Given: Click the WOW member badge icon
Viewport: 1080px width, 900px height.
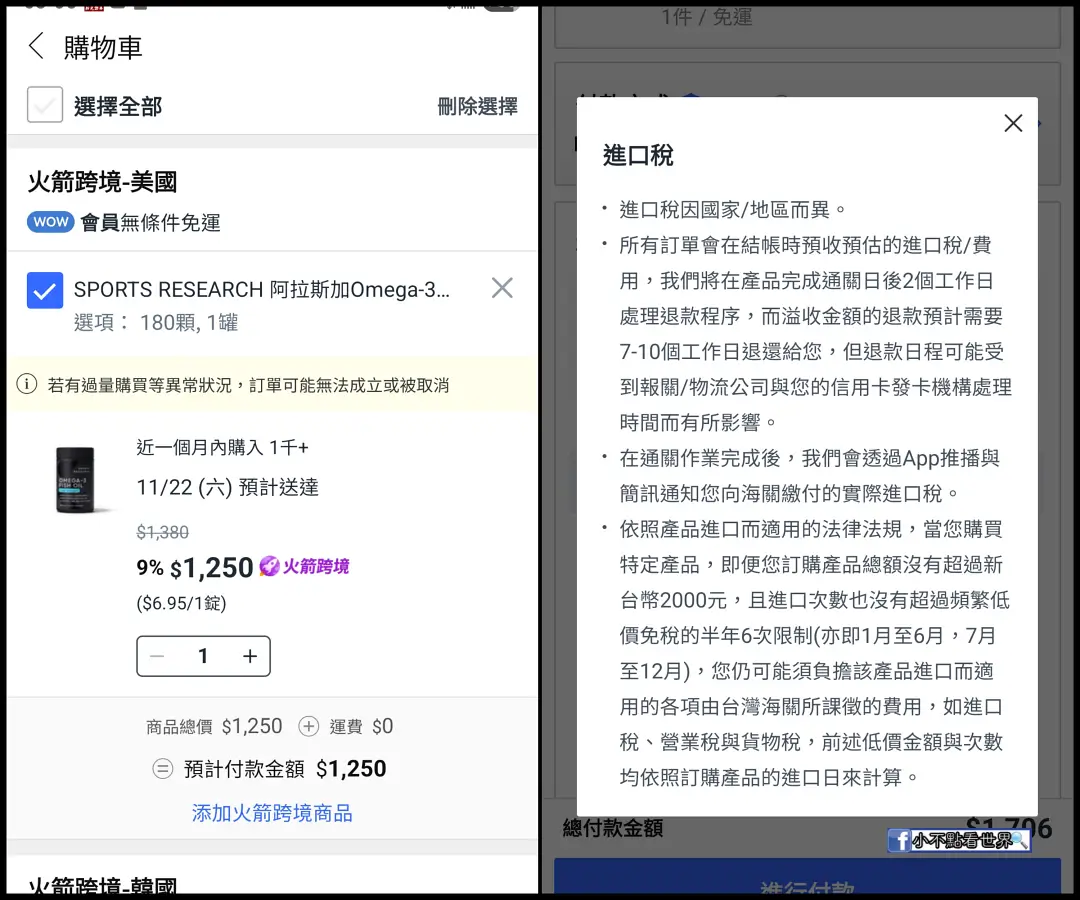Looking at the screenshot, I should click(51, 222).
